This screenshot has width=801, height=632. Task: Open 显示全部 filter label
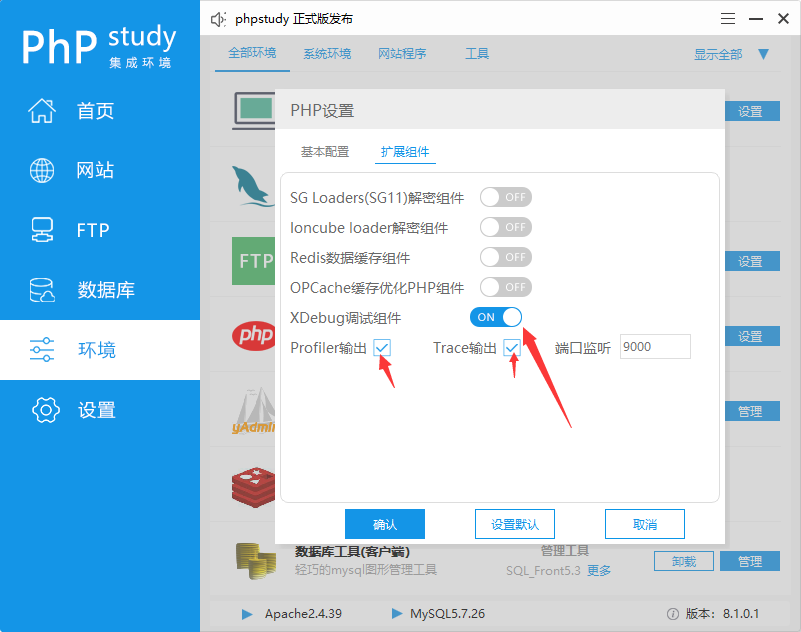point(718,55)
